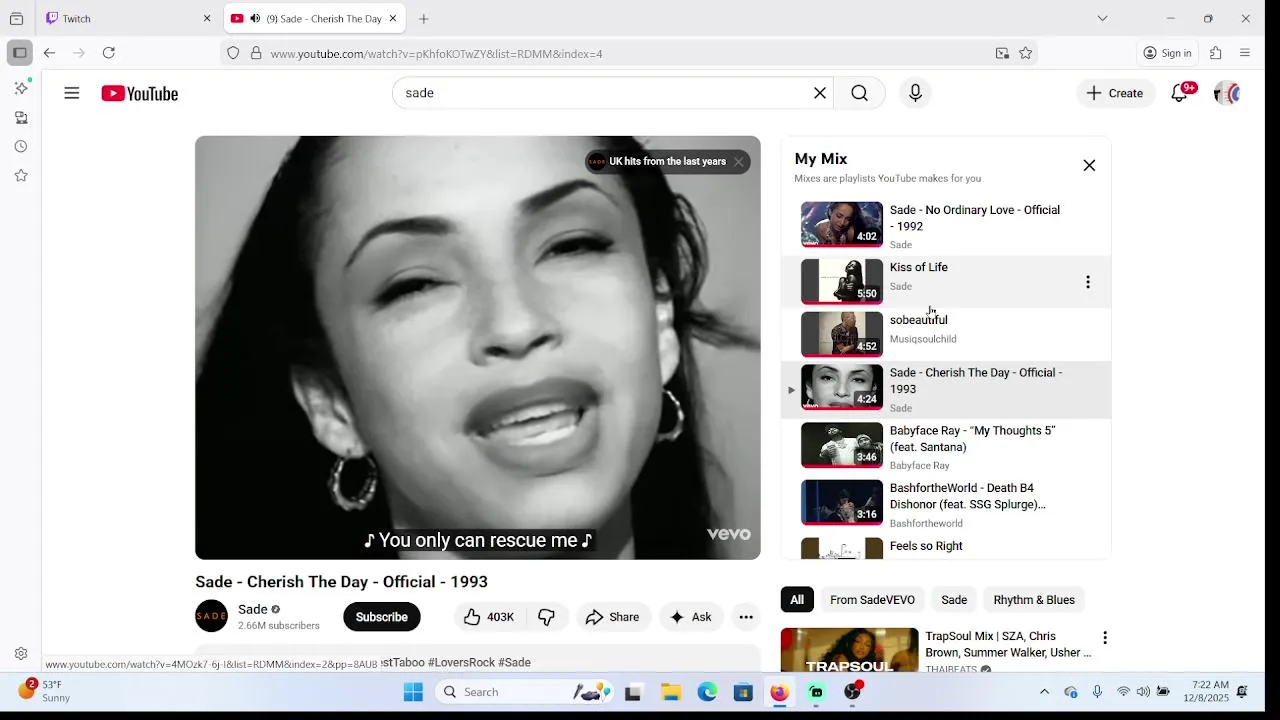1280x720 pixels.
Task: Select the All filter chip
Action: (797, 600)
